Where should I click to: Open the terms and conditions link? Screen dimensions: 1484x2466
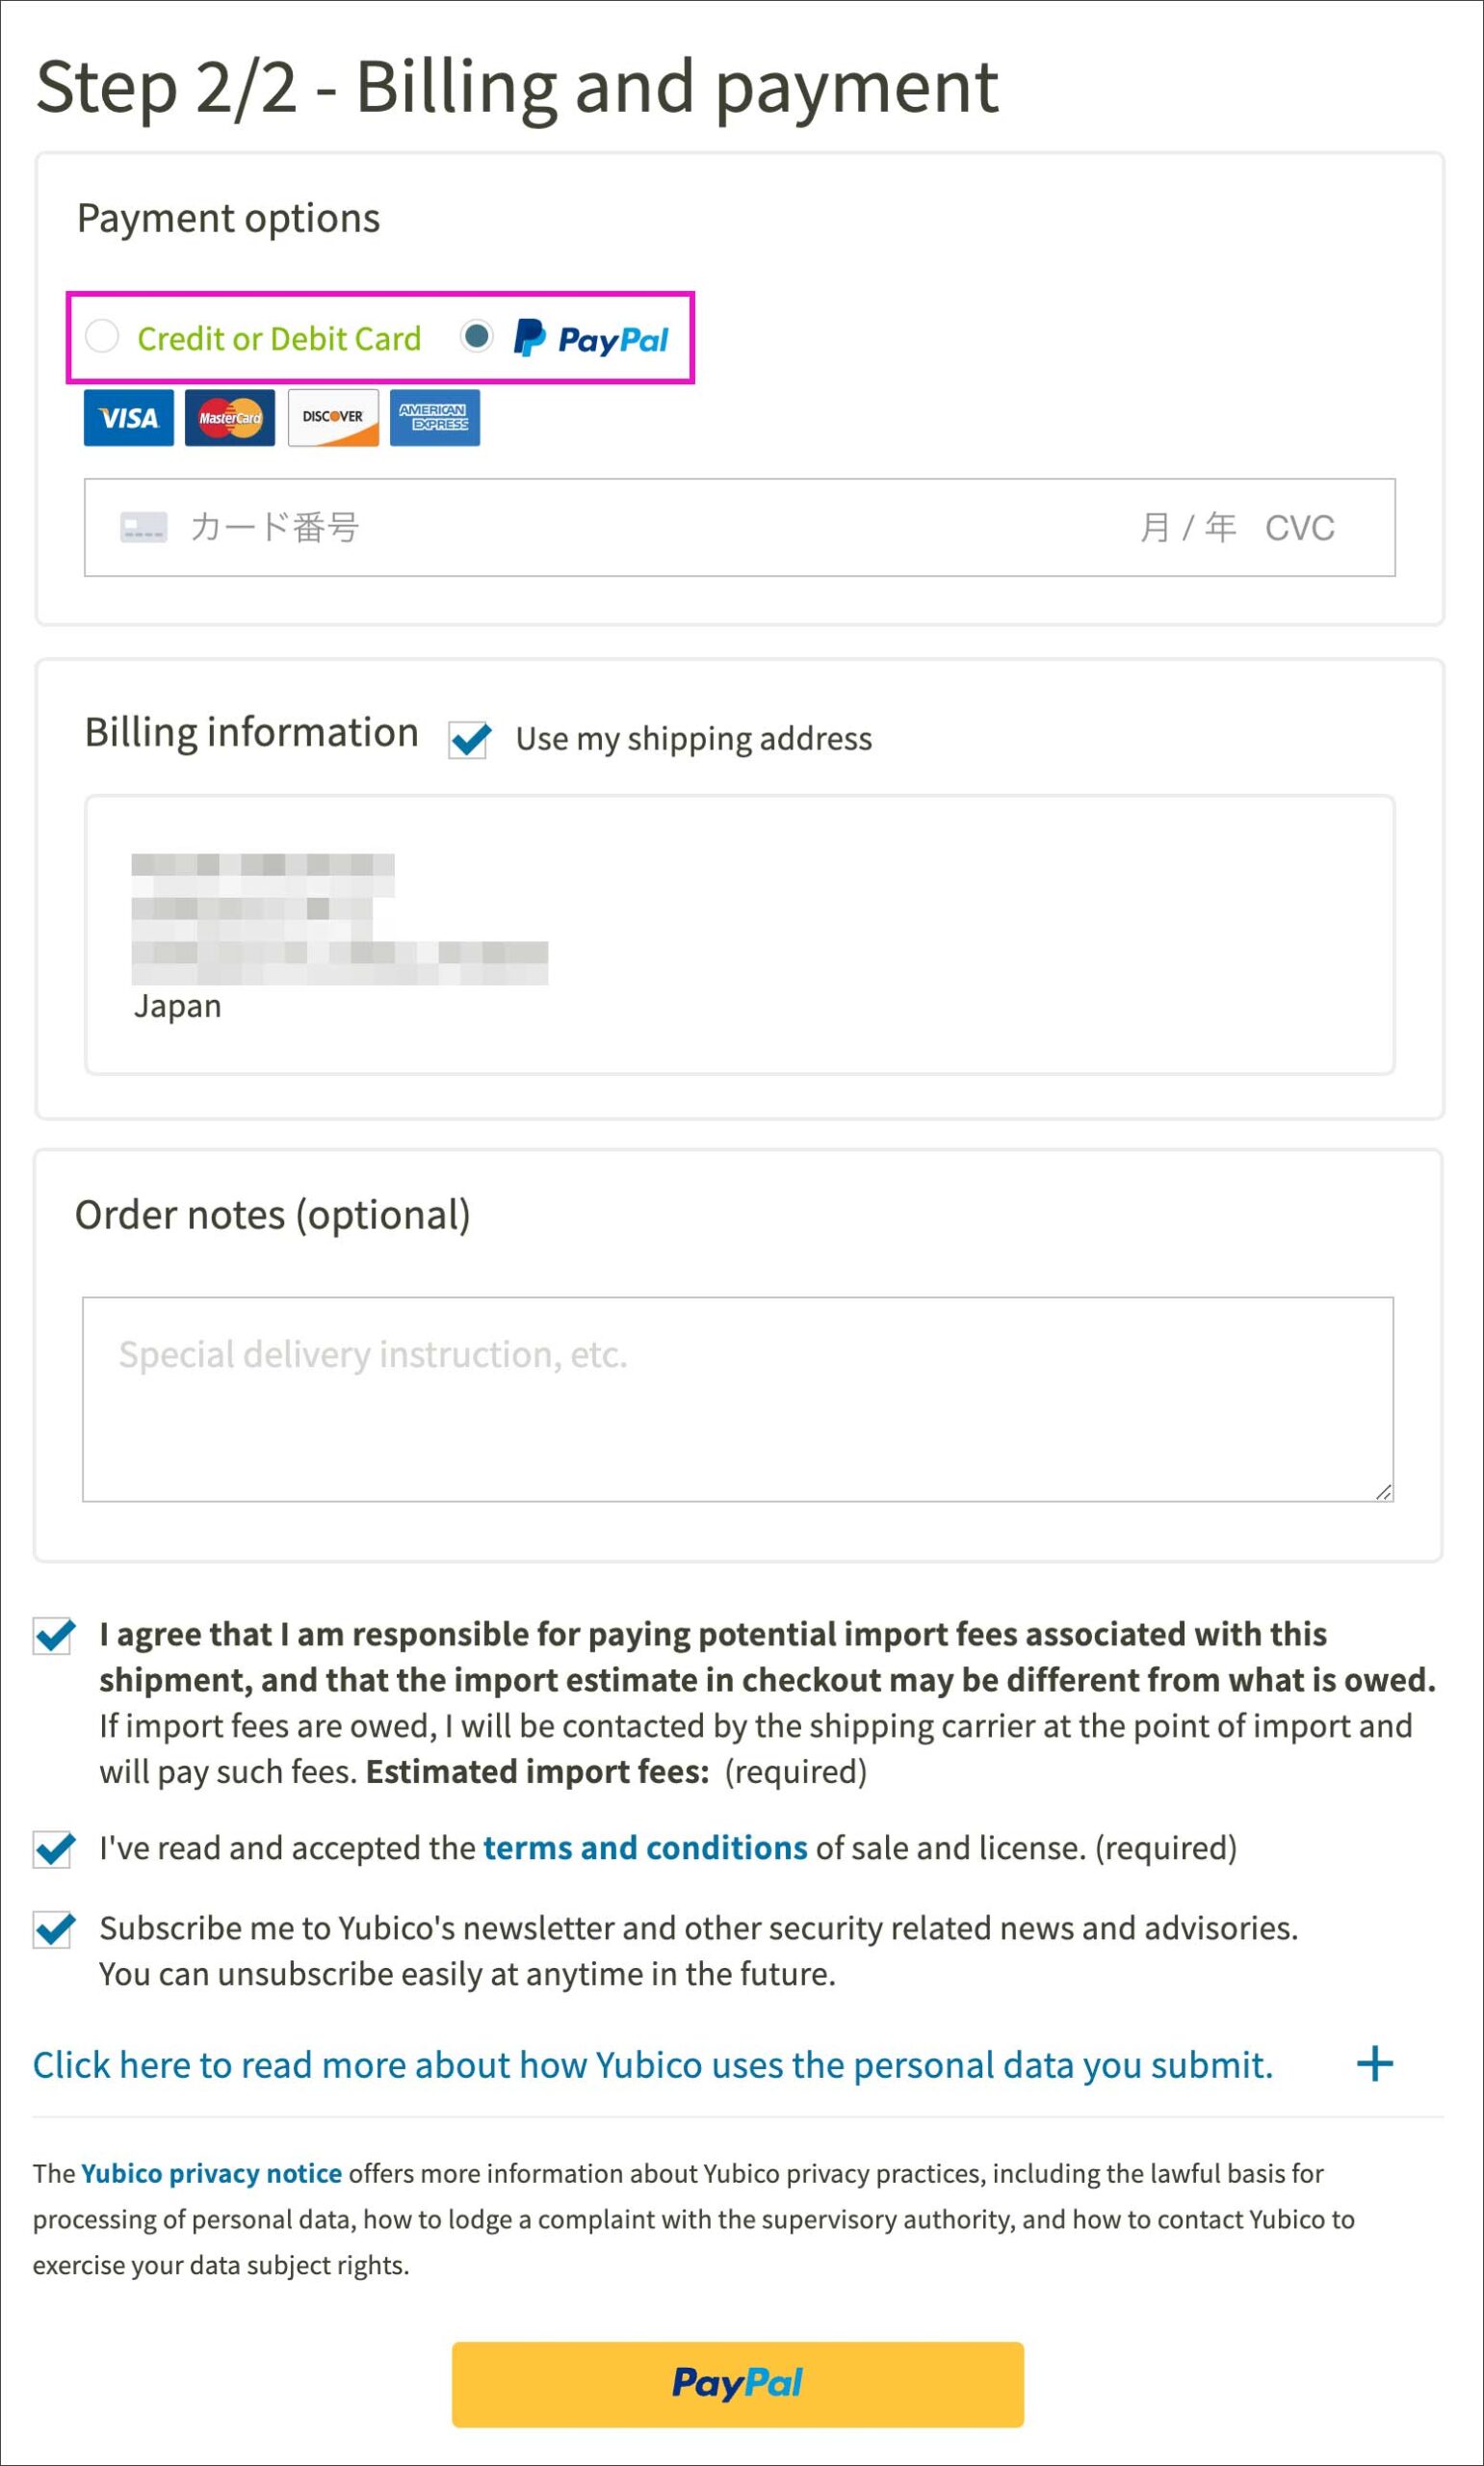pyautogui.click(x=645, y=1848)
